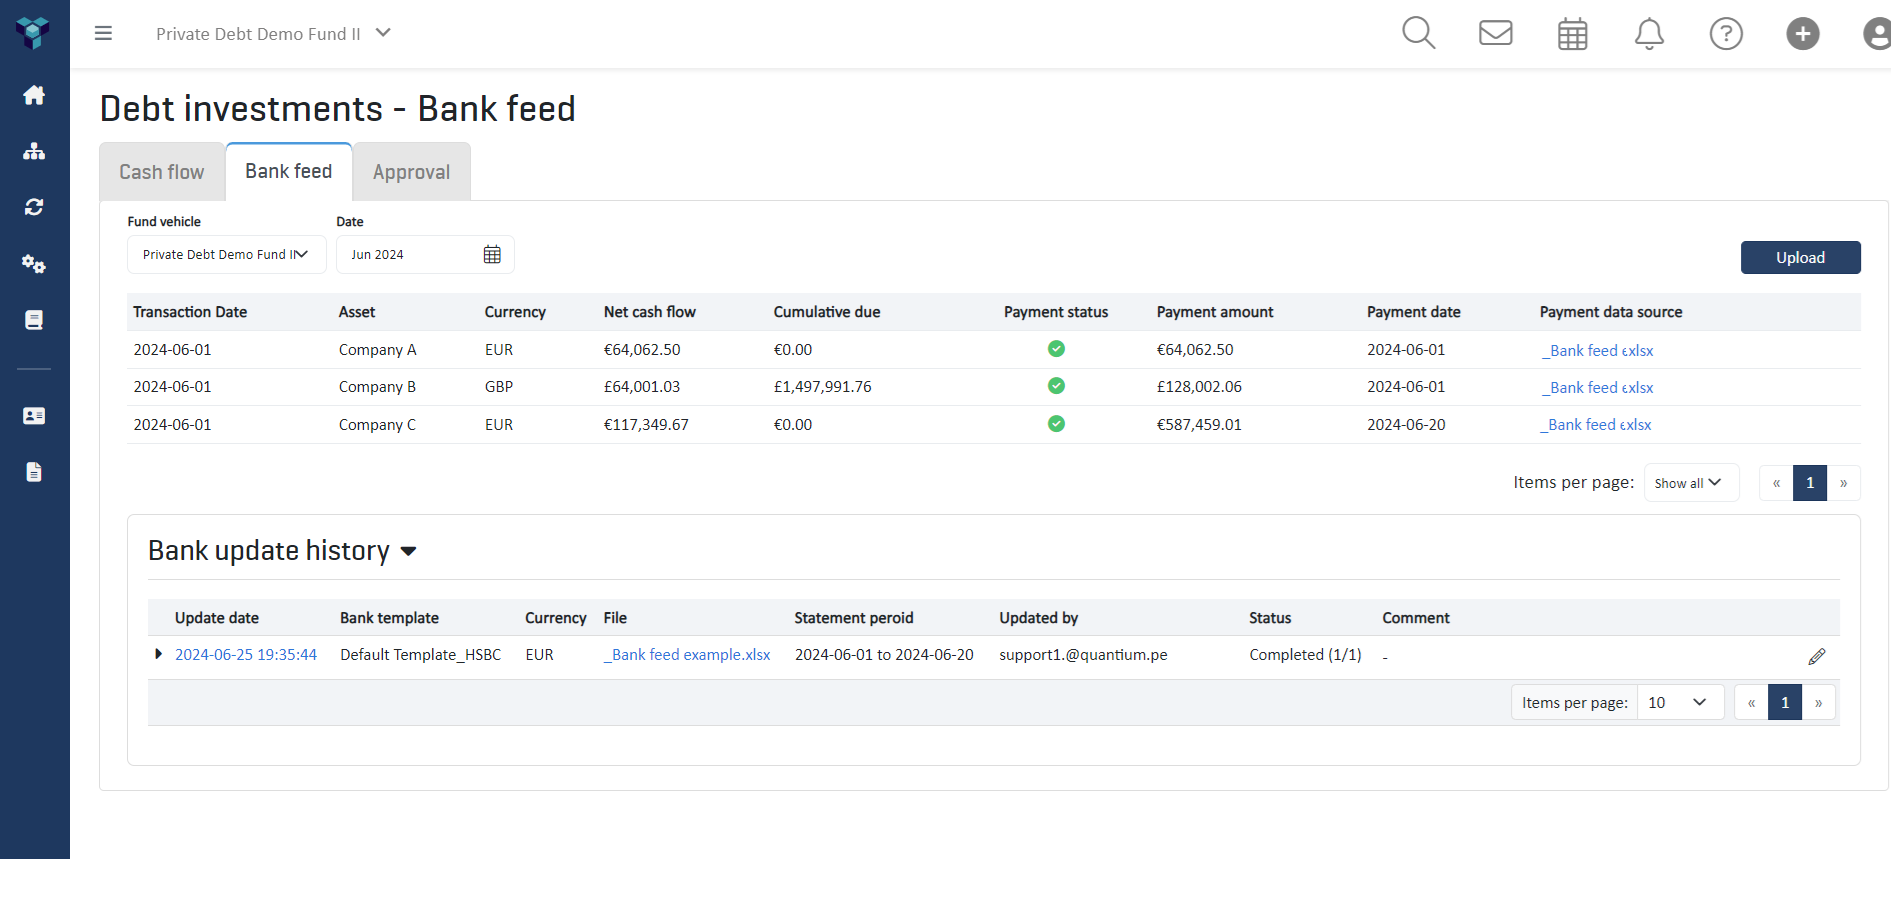Image resolution: width=1898 pixels, height=906 pixels.
Task: Collapse the Bank update history section
Action: tap(408, 551)
